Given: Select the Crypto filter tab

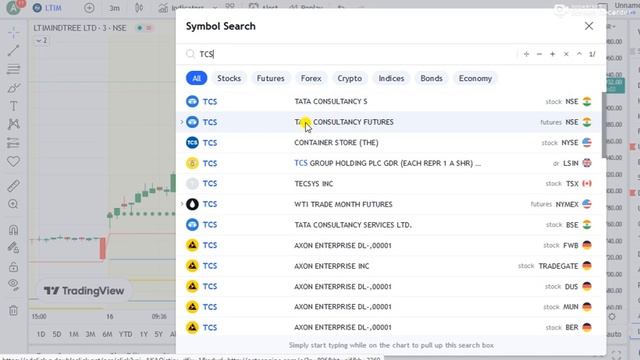Looking at the screenshot, I should click(x=349, y=78).
